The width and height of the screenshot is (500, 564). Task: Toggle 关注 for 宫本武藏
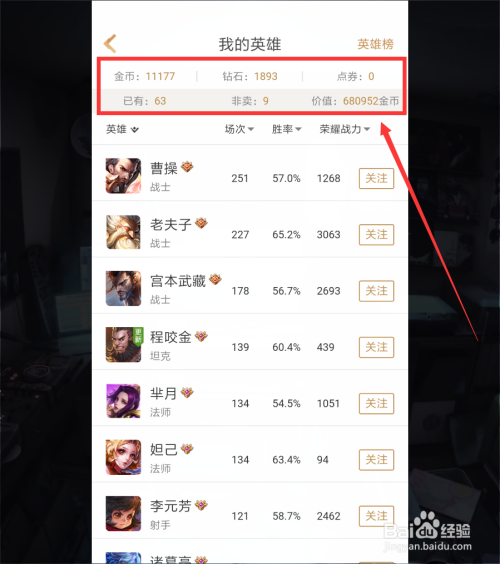click(376, 291)
